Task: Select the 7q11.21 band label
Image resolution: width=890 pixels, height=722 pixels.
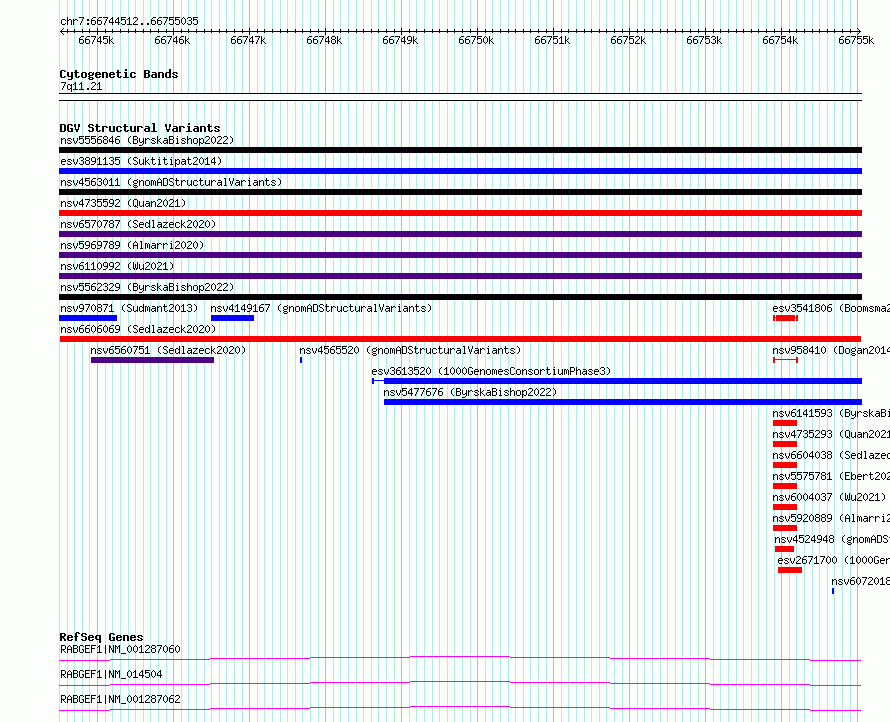Action: (x=81, y=86)
